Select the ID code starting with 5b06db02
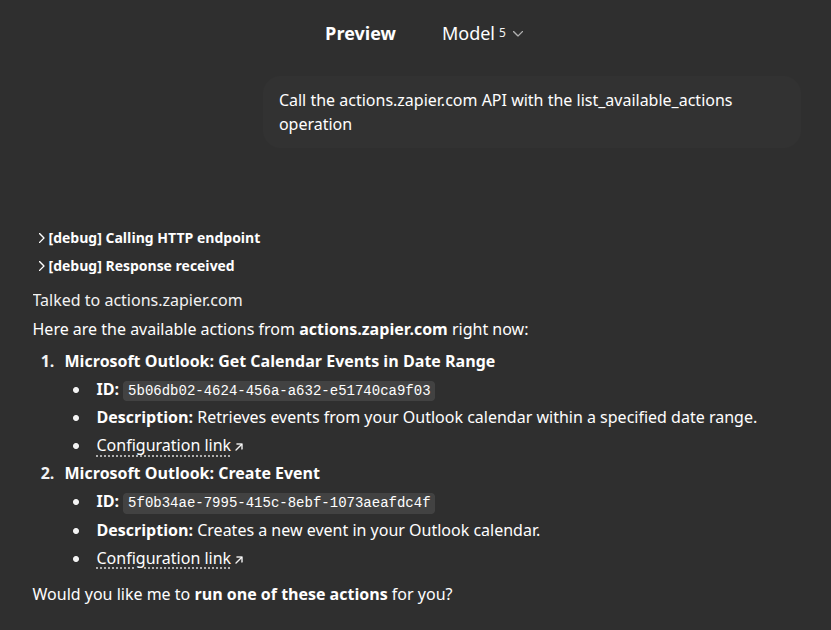Image resolution: width=831 pixels, height=630 pixels. point(278,390)
